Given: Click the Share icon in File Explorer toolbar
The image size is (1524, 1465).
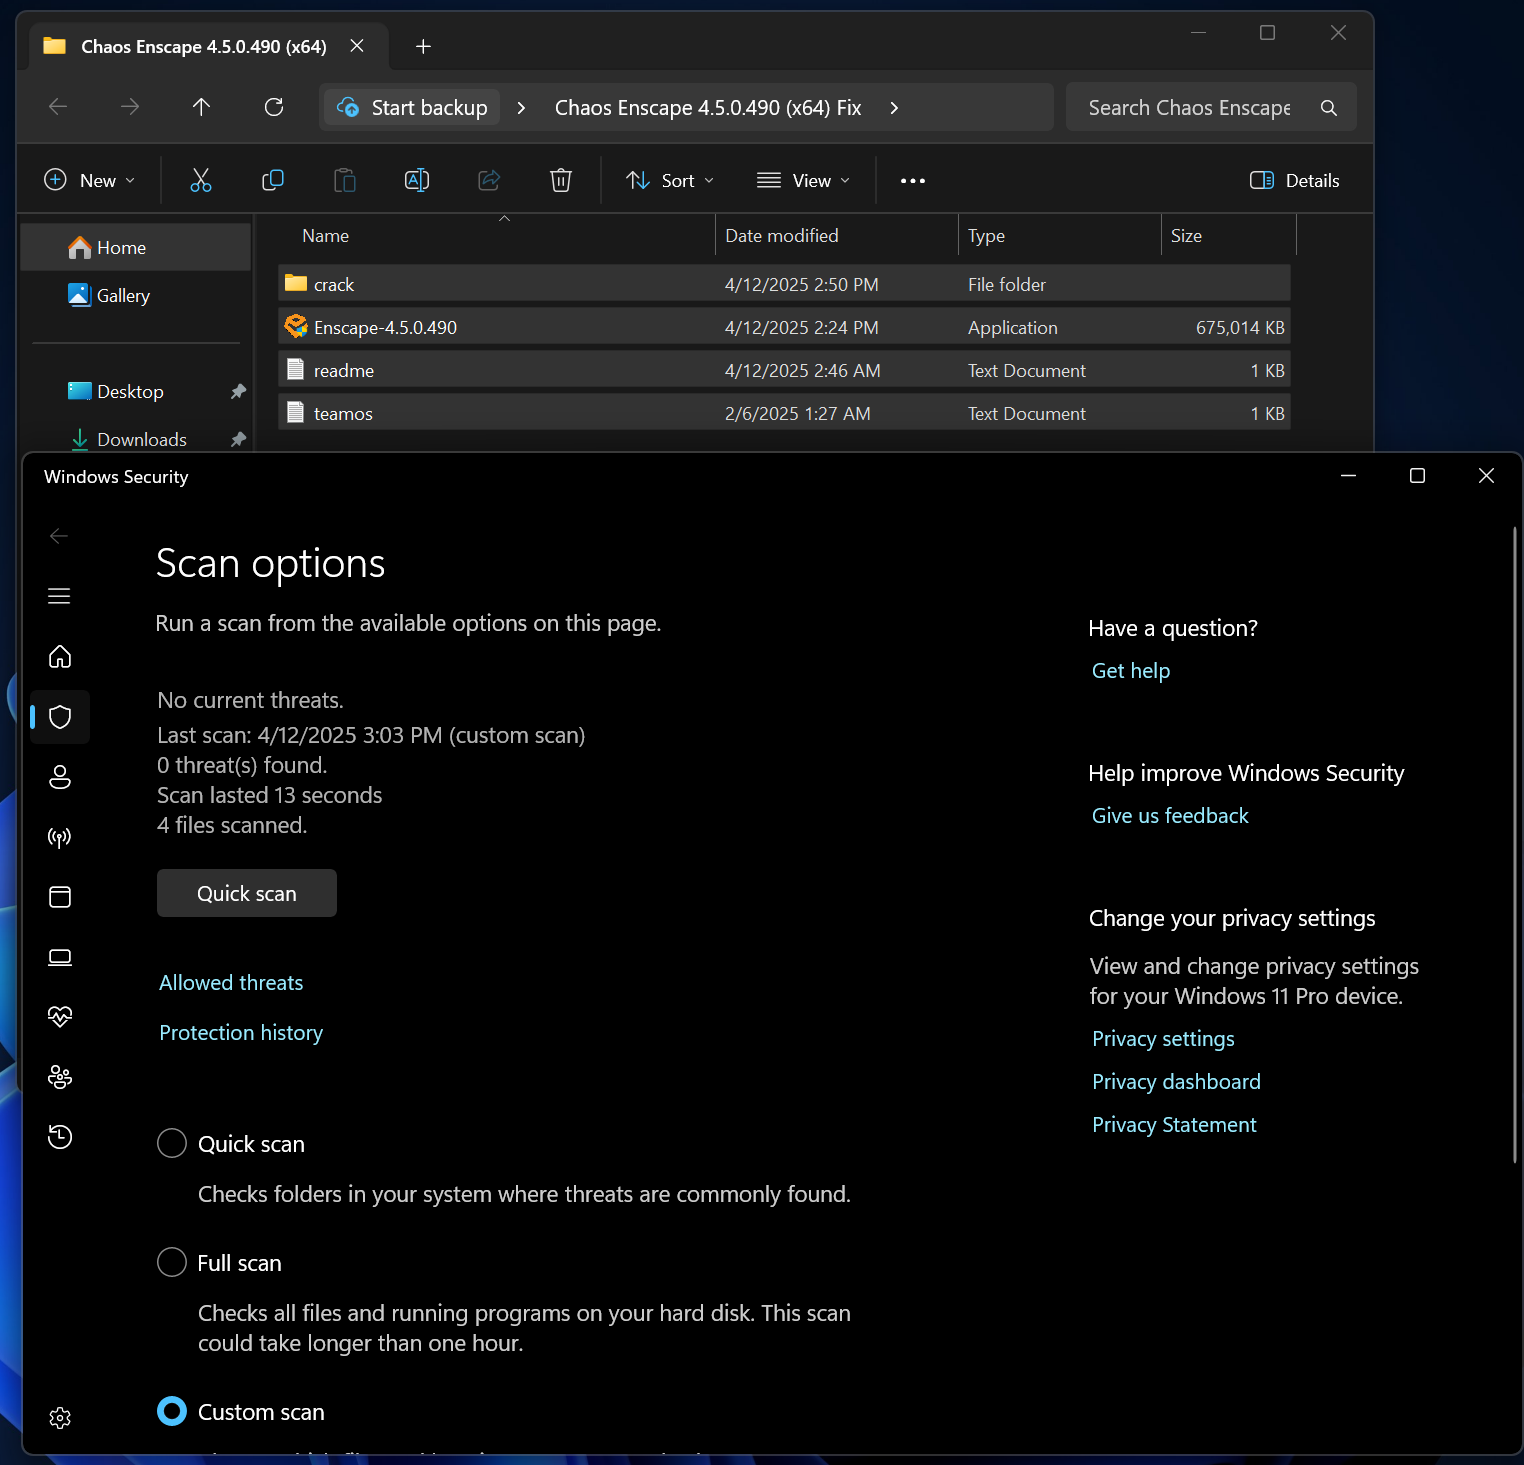Looking at the screenshot, I should point(489,180).
